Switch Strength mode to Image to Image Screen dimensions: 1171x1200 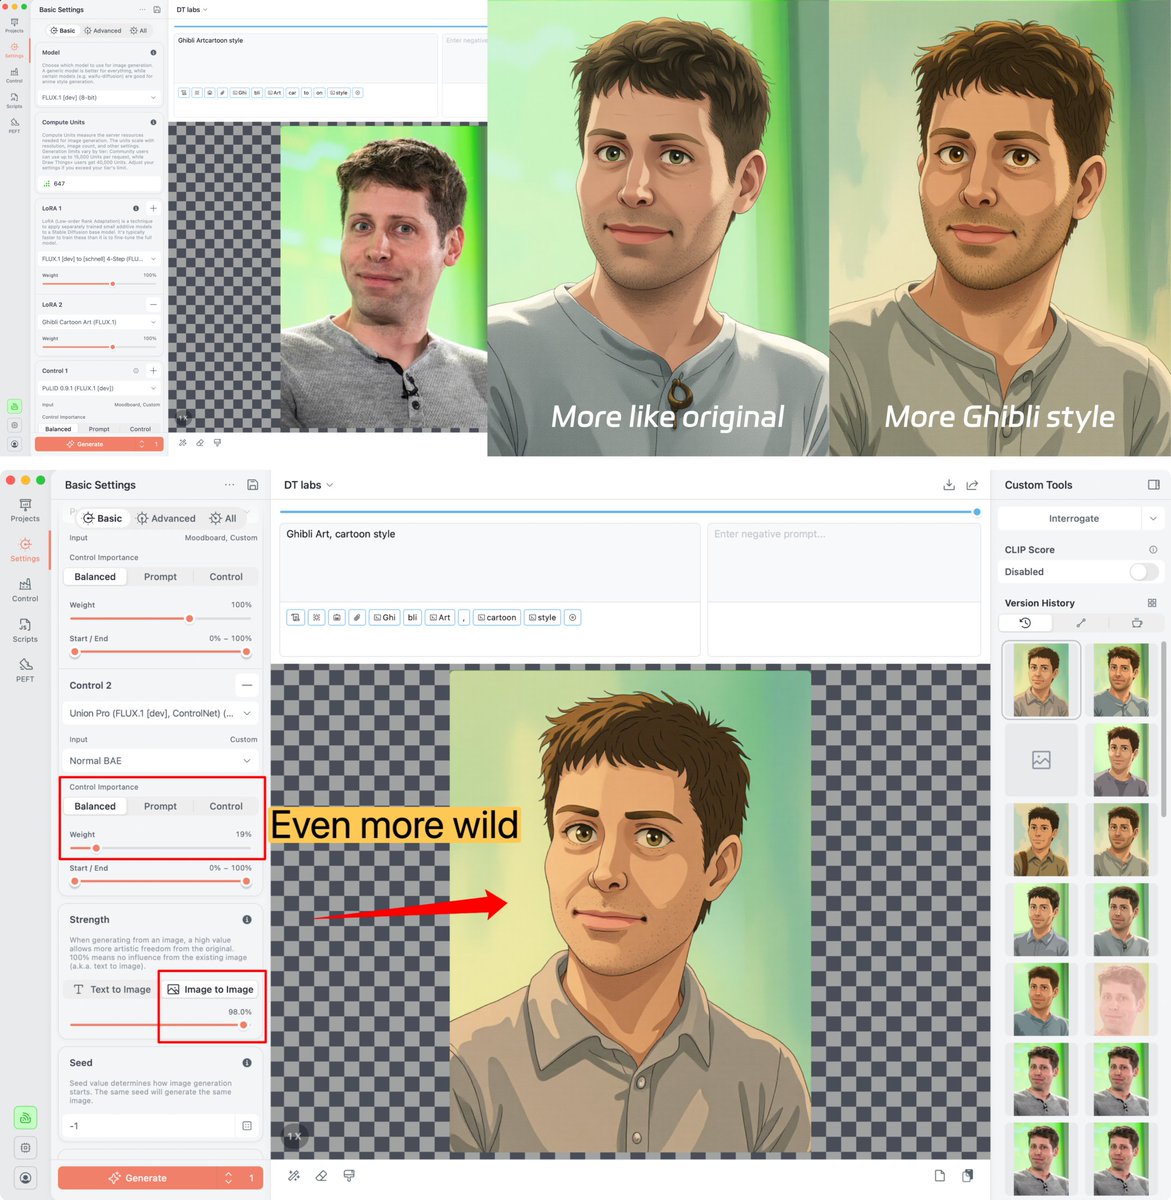tap(210, 990)
